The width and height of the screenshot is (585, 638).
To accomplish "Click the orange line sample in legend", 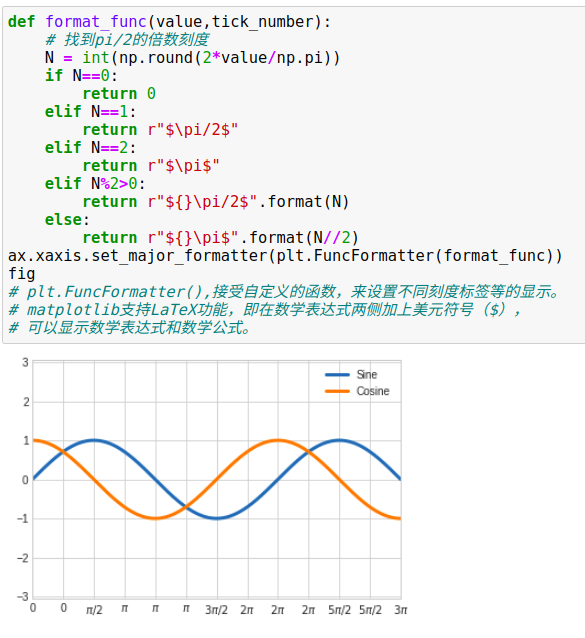I will (337, 391).
